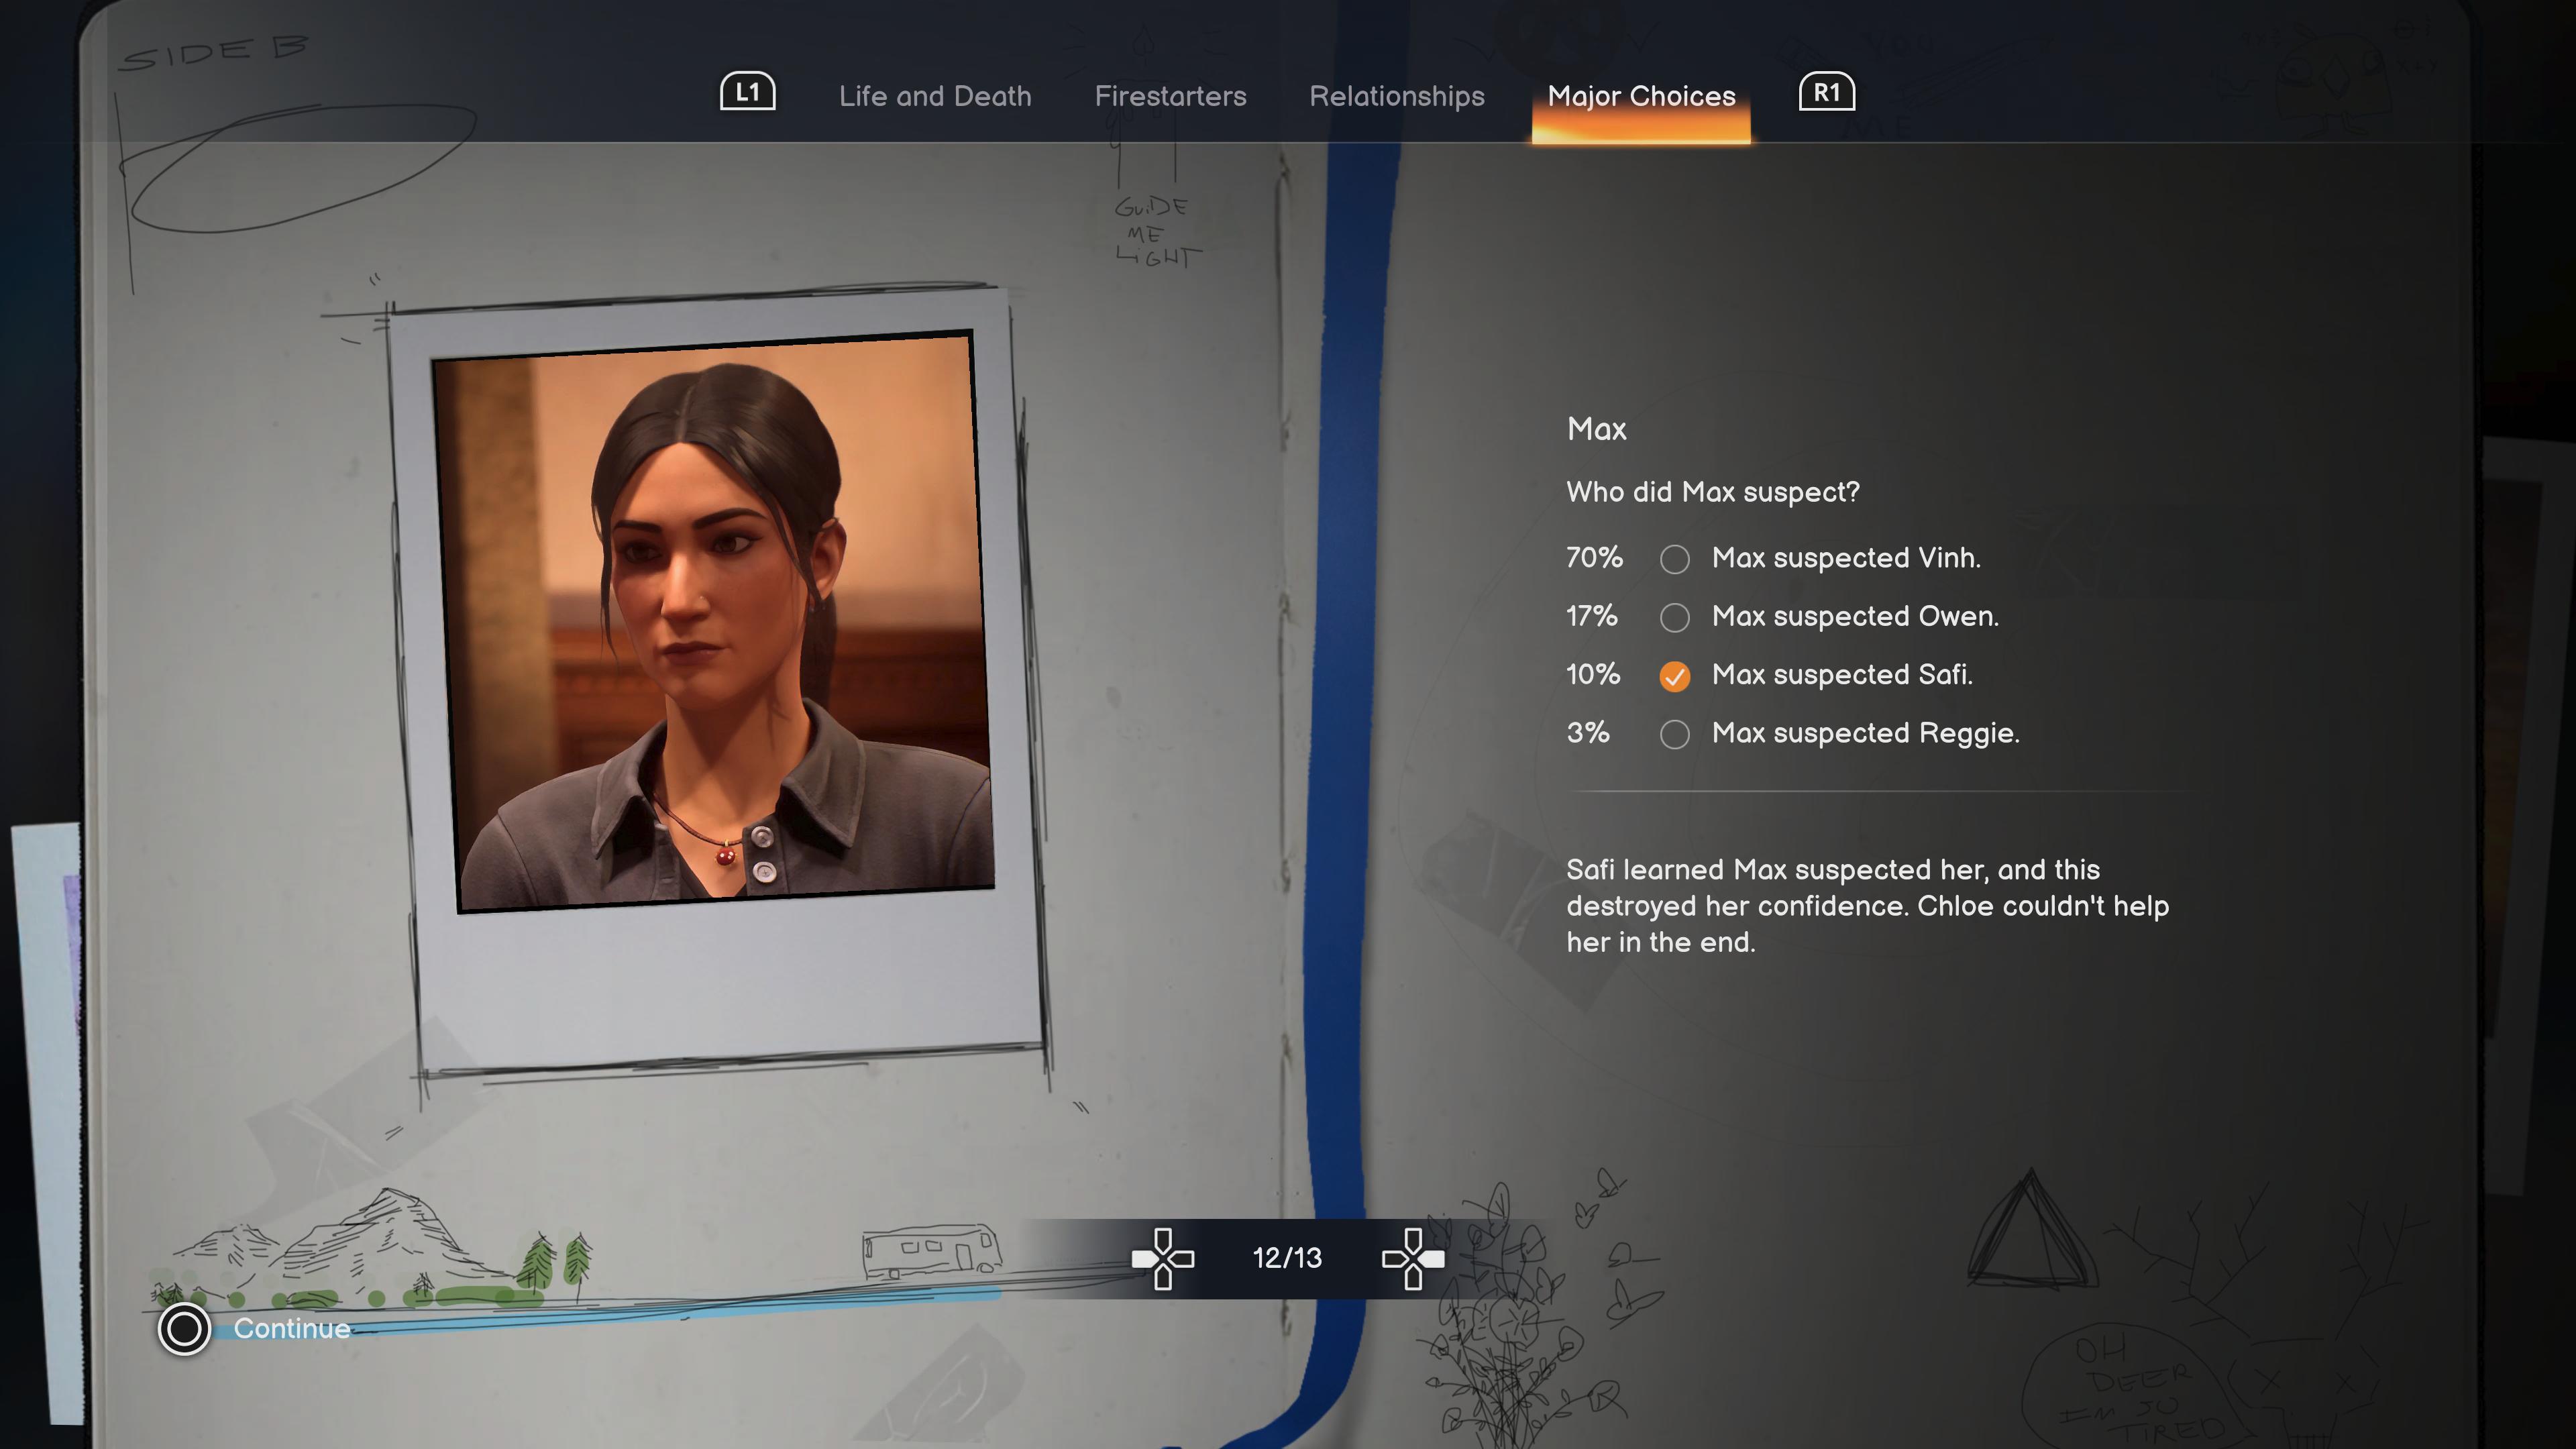Click the checked Max suspected Safi option
2576x1449 pixels.
pyautogui.click(x=1675, y=677)
